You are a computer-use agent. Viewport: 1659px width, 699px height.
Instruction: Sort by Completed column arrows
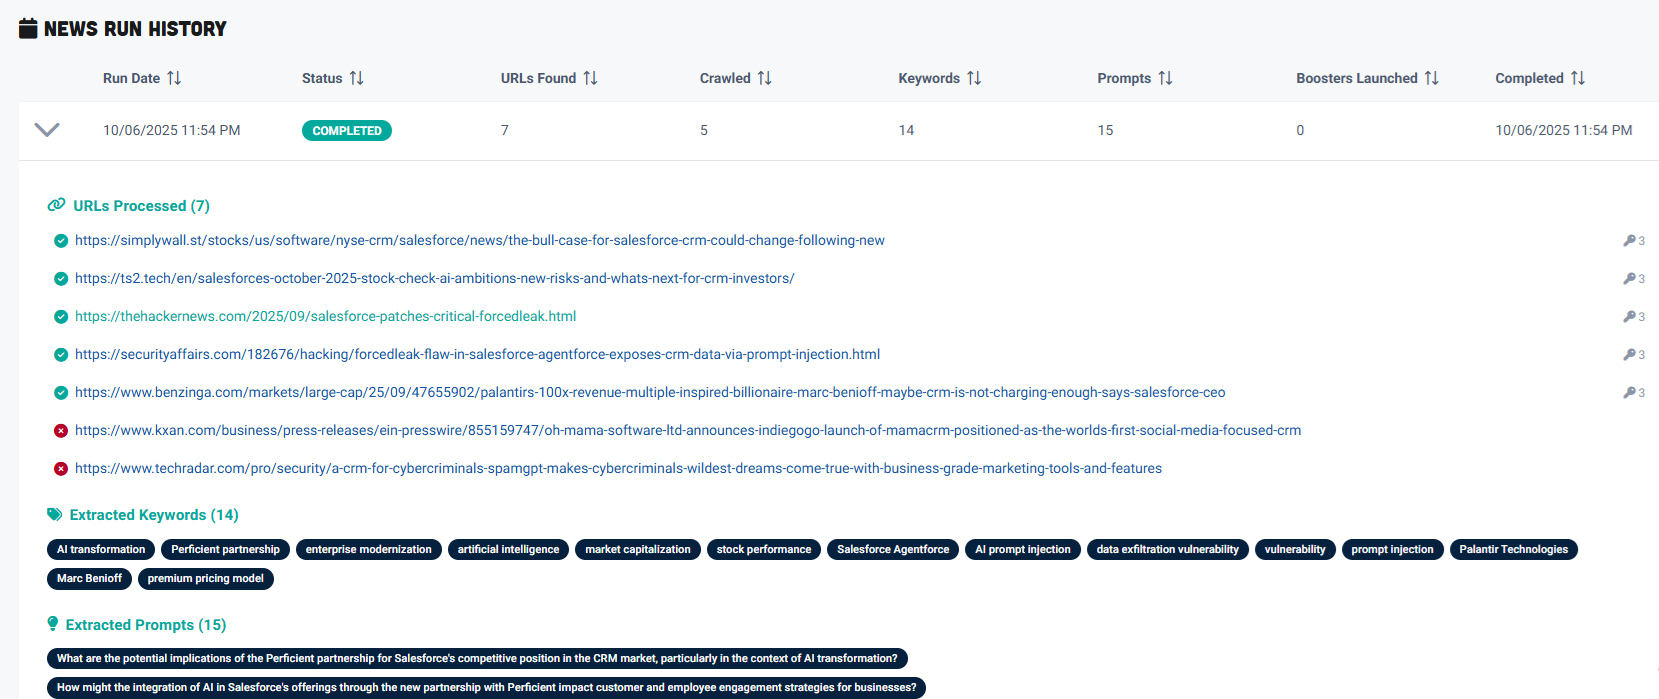(x=1578, y=78)
